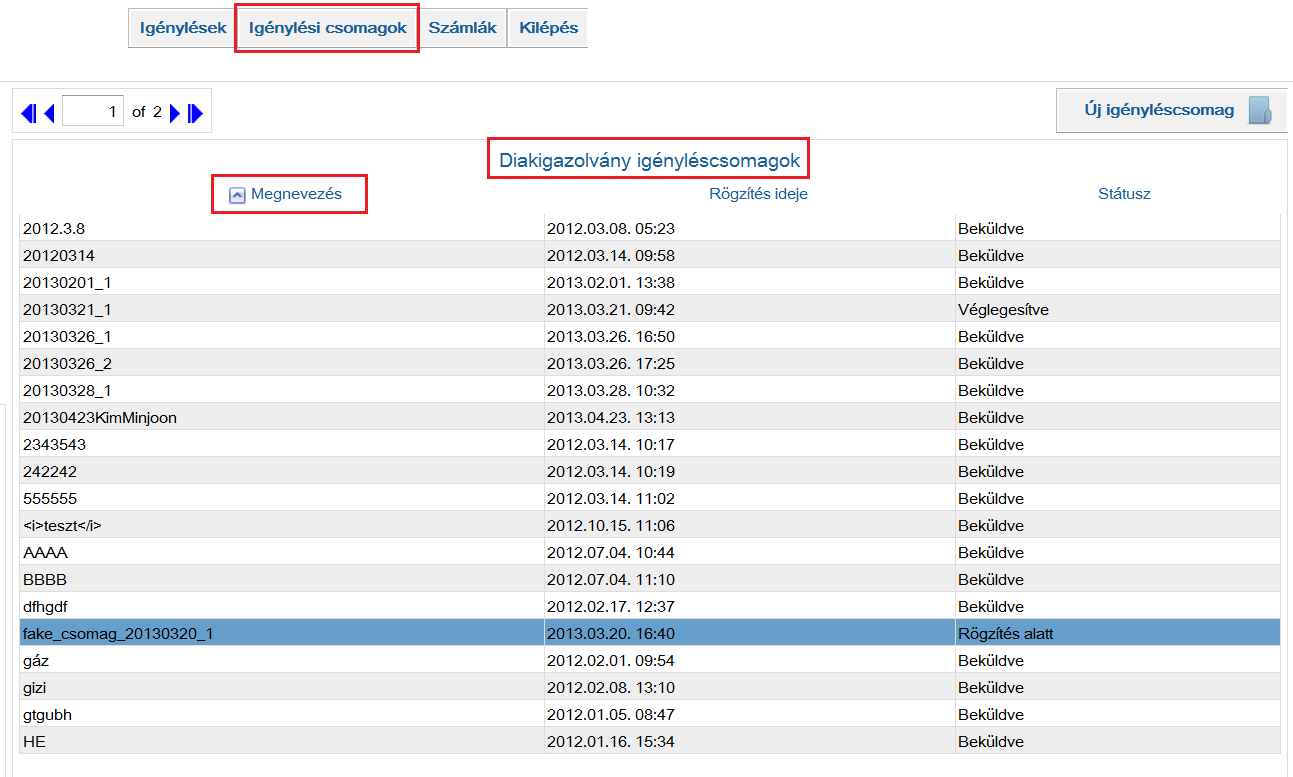Image resolution: width=1293 pixels, height=777 pixels.
Task: Select the Kilépés menu item
Action: tap(548, 28)
